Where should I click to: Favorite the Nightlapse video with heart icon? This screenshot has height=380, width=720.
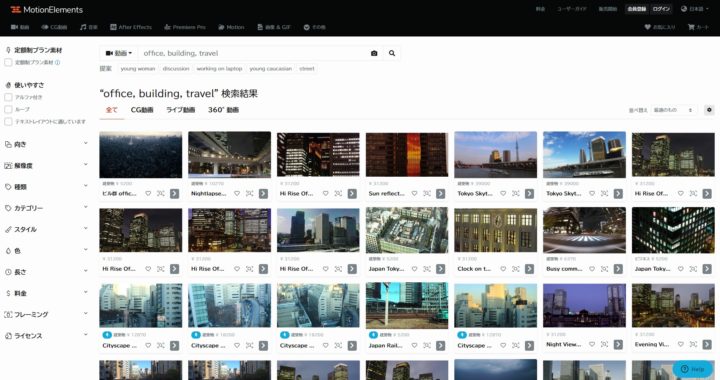(237, 194)
